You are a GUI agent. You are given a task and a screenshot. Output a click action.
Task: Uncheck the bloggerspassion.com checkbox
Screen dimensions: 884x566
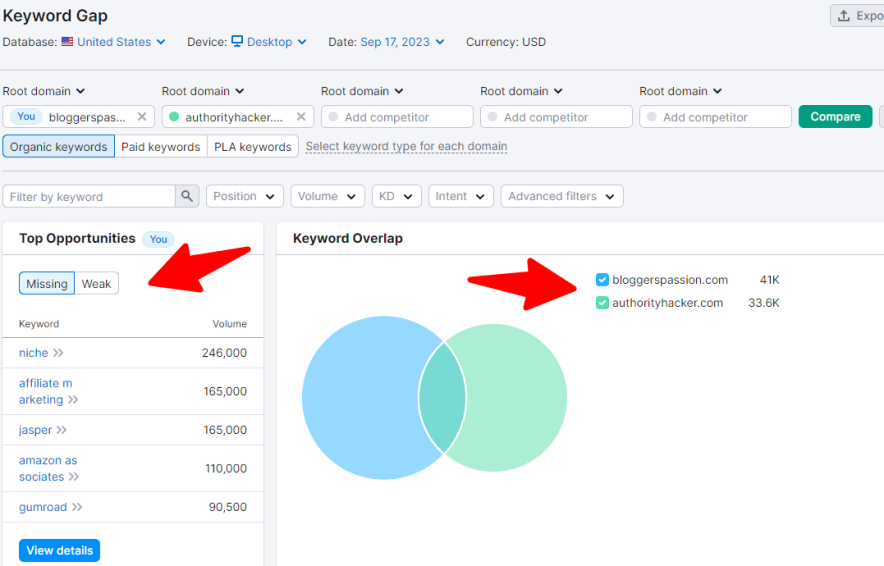point(602,280)
